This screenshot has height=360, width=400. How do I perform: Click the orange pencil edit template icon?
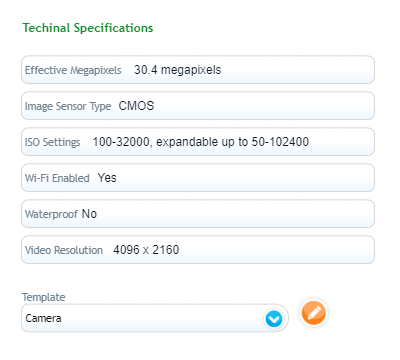(313, 313)
